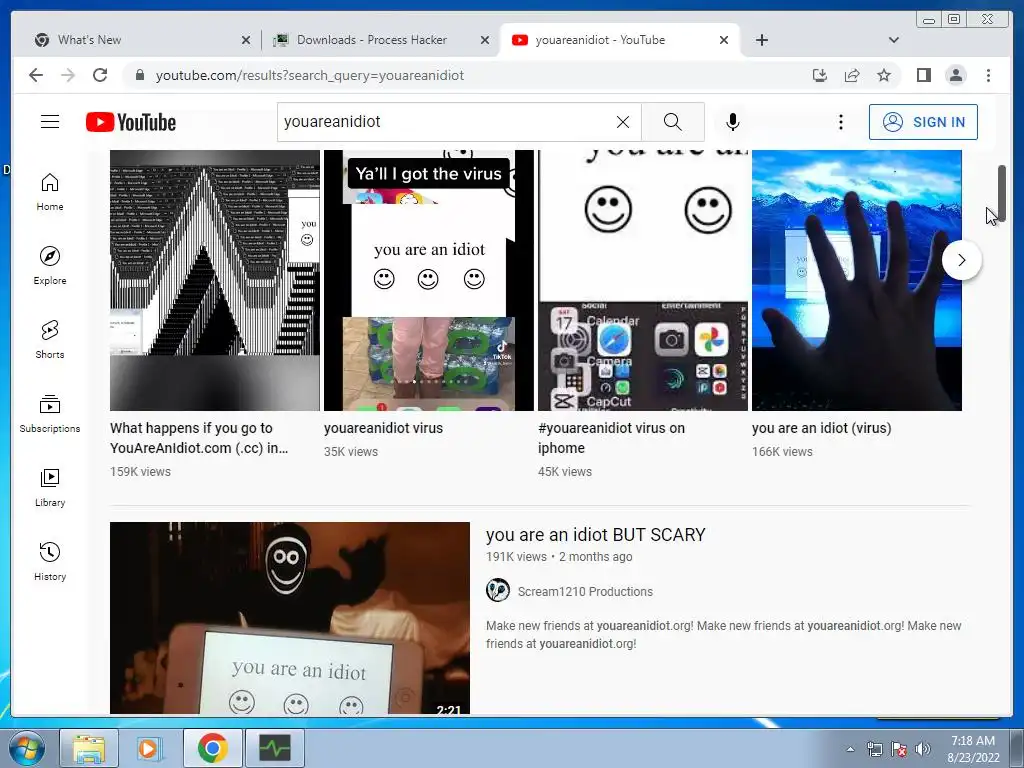
Task: Click the install app icon in address bar
Action: pyautogui.click(x=820, y=75)
